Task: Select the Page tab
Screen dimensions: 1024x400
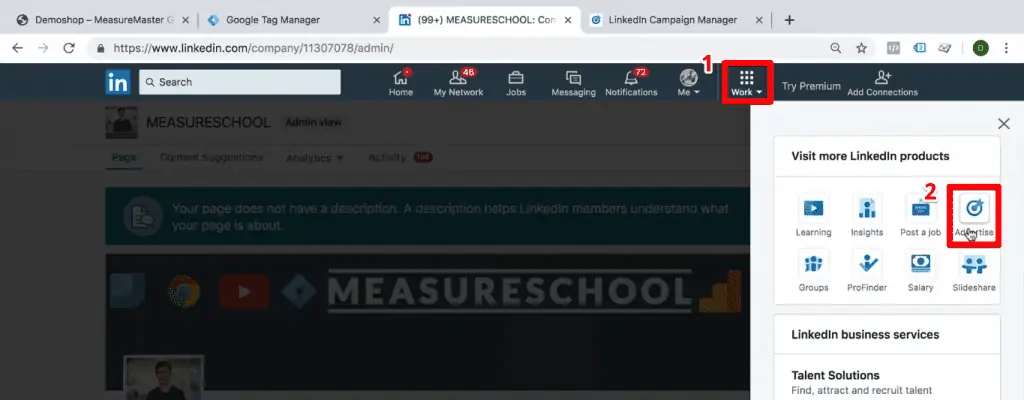Action: point(123,158)
